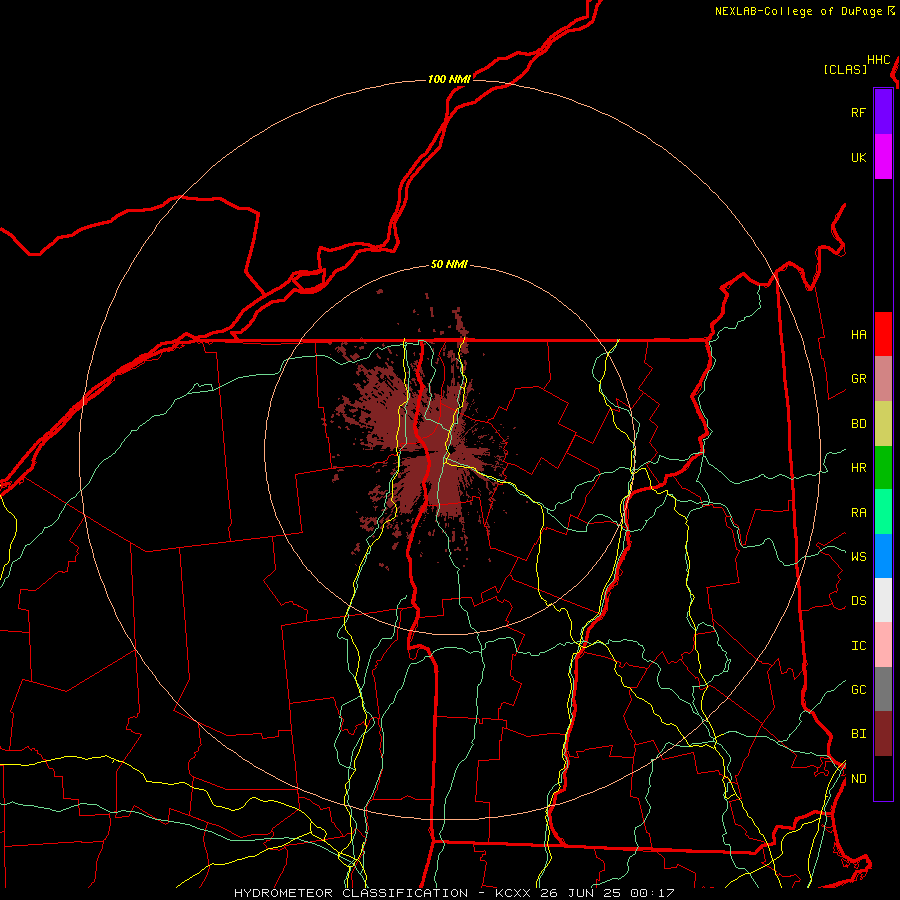Image resolution: width=900 pixels, height=900 pixels.
Task: Click the GC legend label
Action: 858,690
